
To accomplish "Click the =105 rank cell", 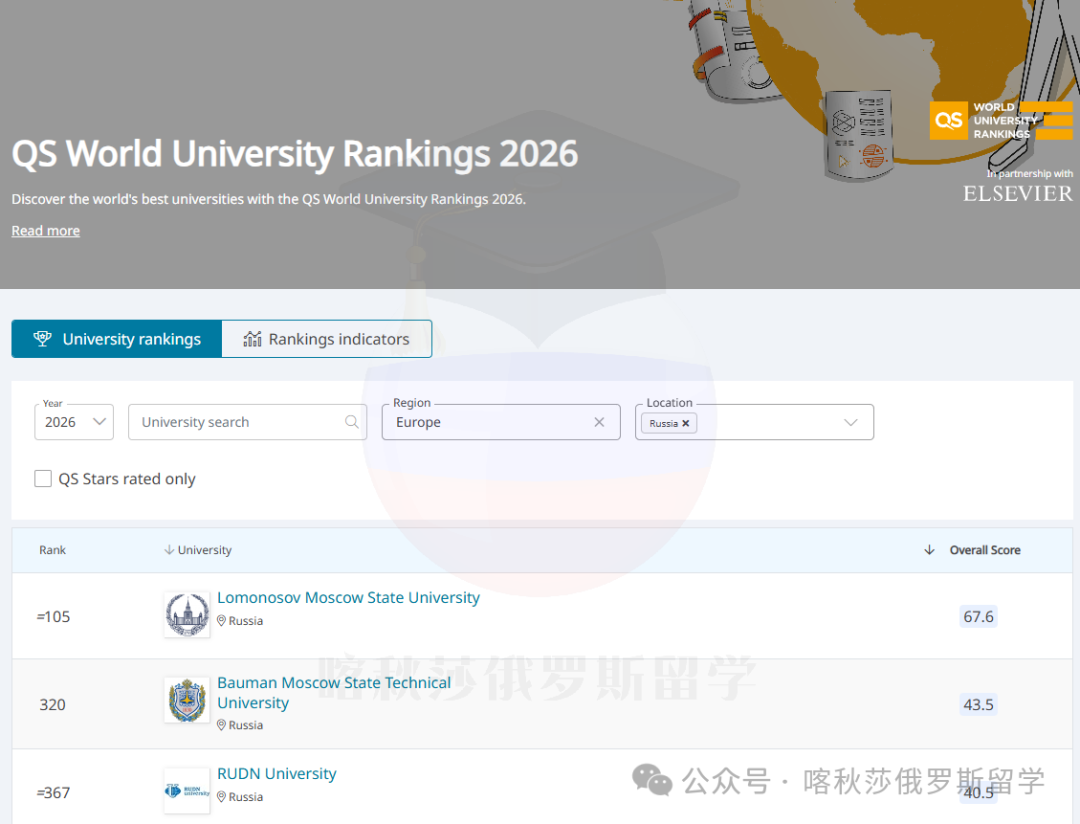I will (54, 617).
